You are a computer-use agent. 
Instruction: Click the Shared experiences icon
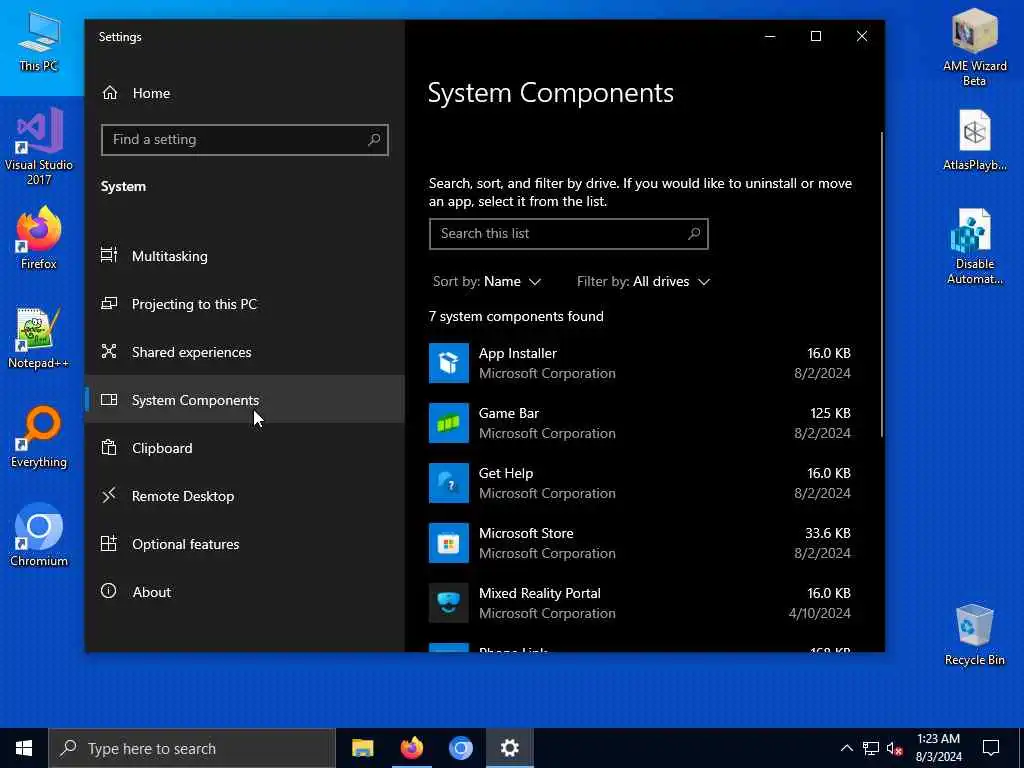click(109, 351)
